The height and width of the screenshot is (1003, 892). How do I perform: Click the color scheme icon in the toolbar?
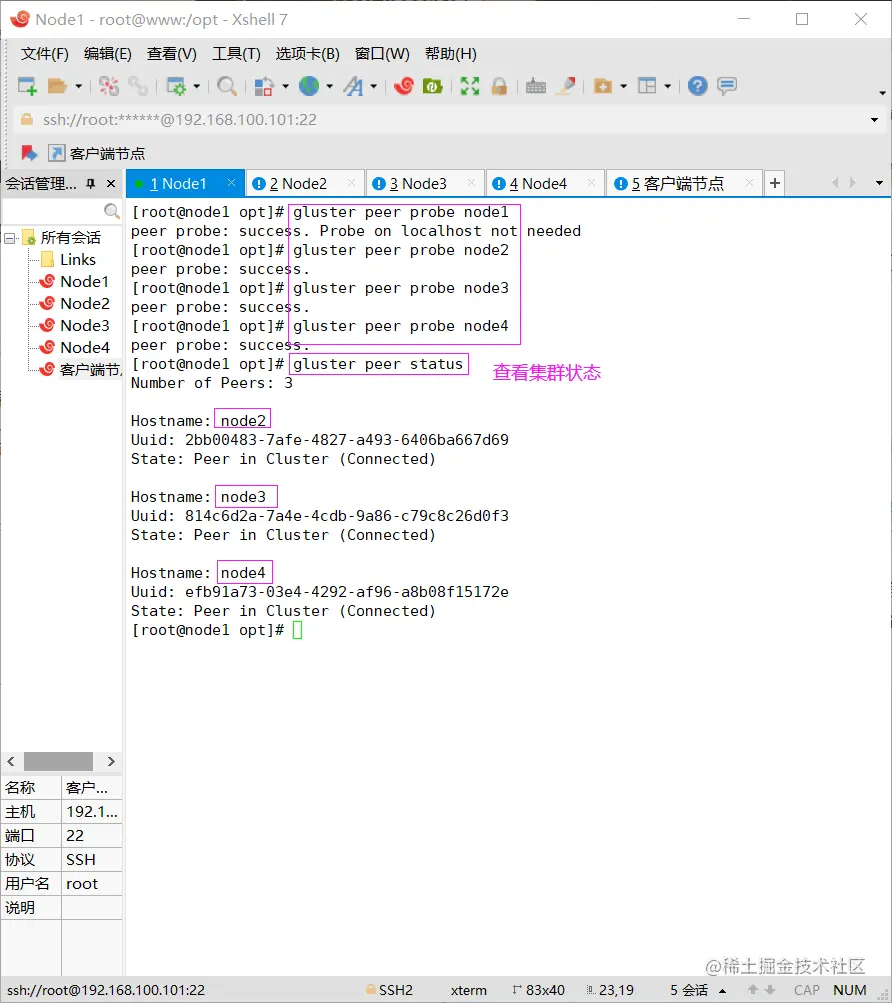point(264,86)
